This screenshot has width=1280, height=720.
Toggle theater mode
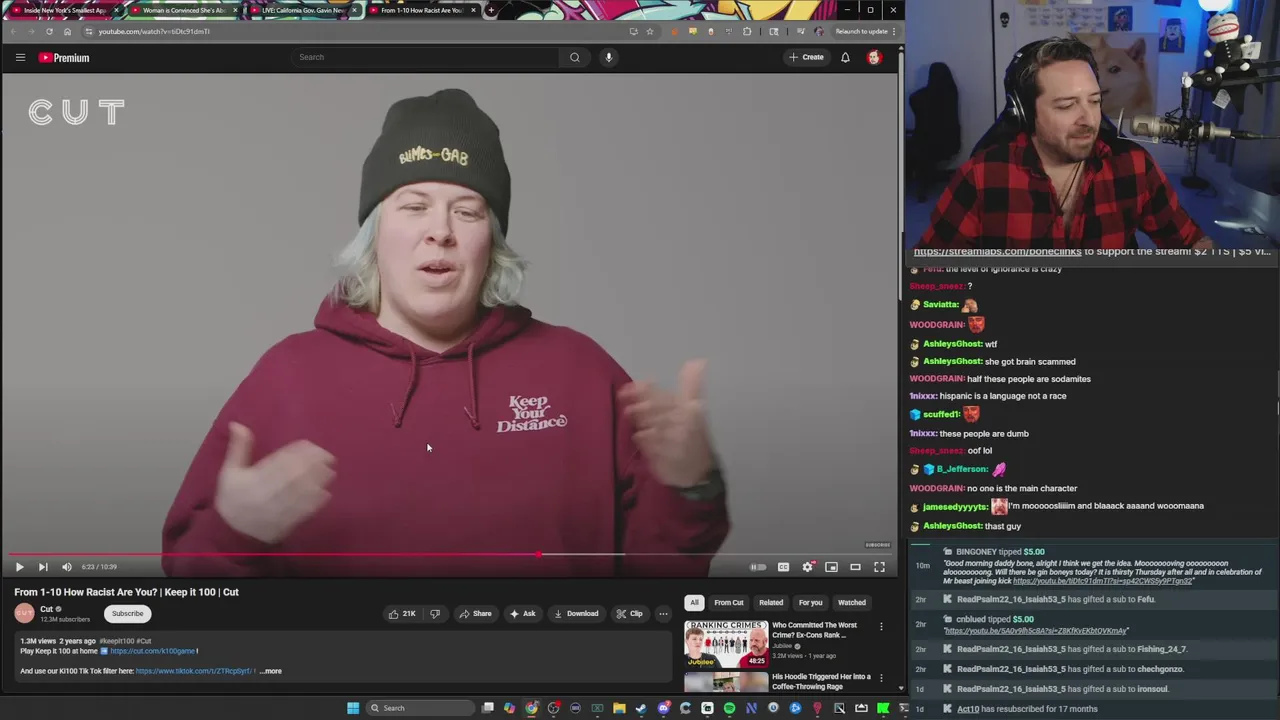[x=855, y=567]
